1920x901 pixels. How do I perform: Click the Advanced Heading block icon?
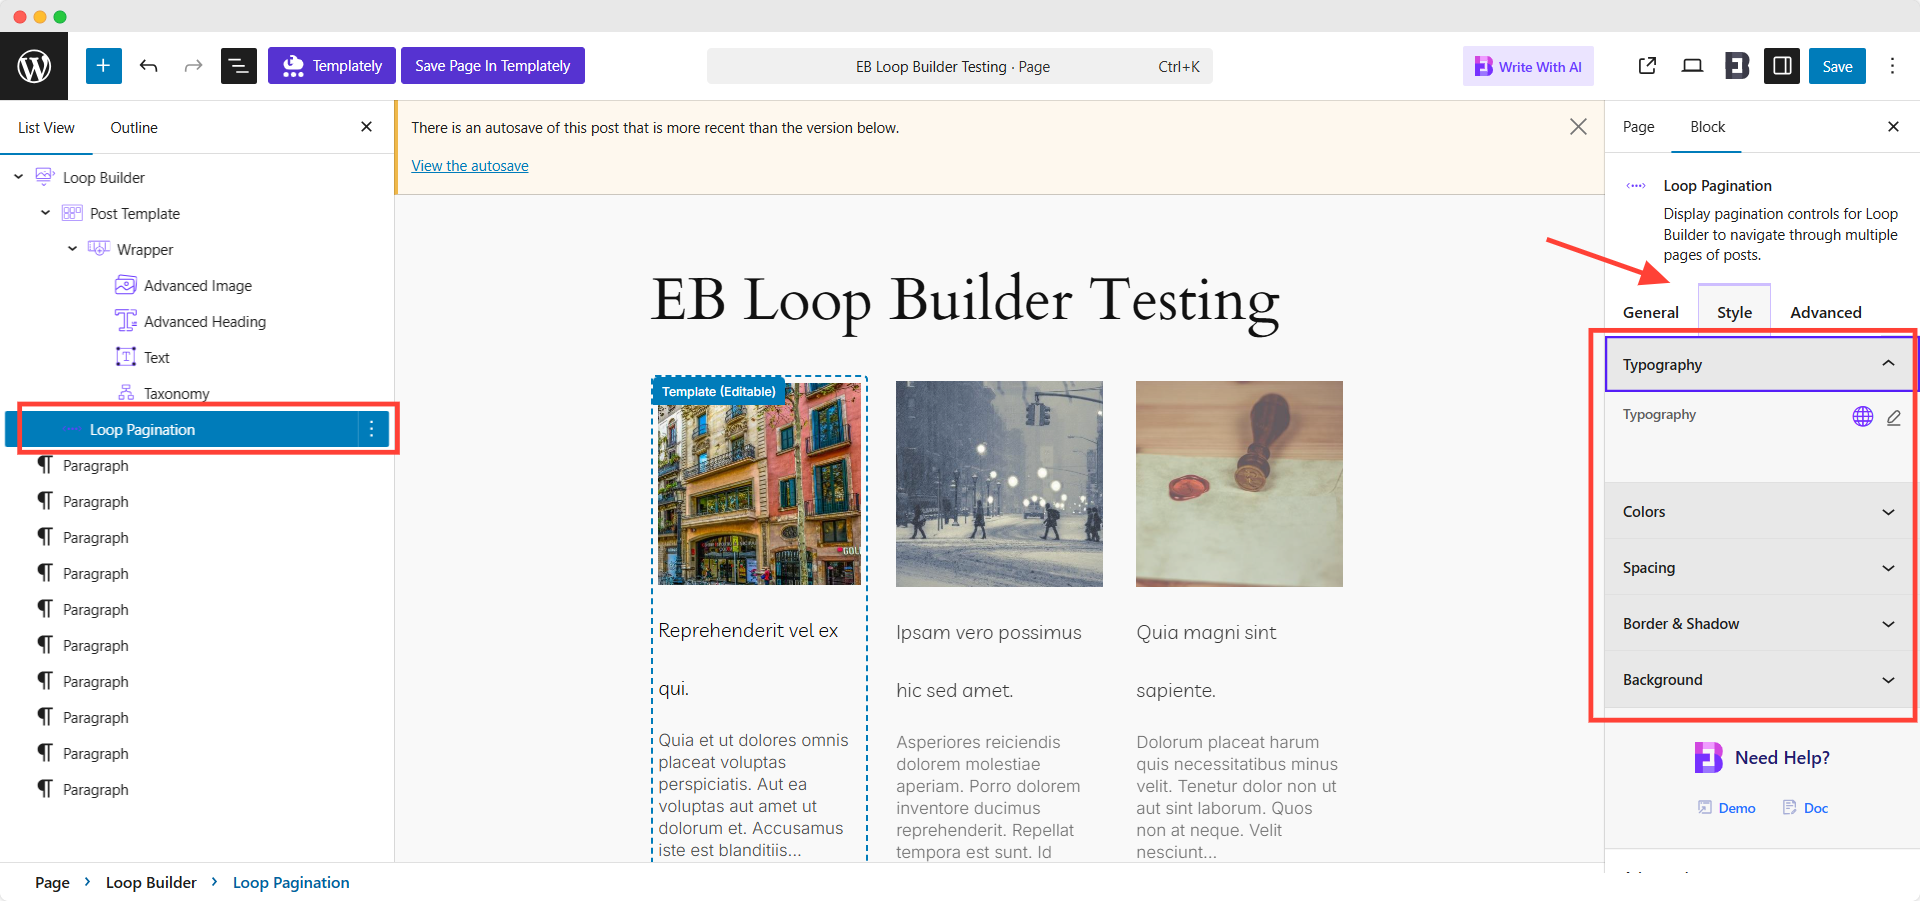126,321
